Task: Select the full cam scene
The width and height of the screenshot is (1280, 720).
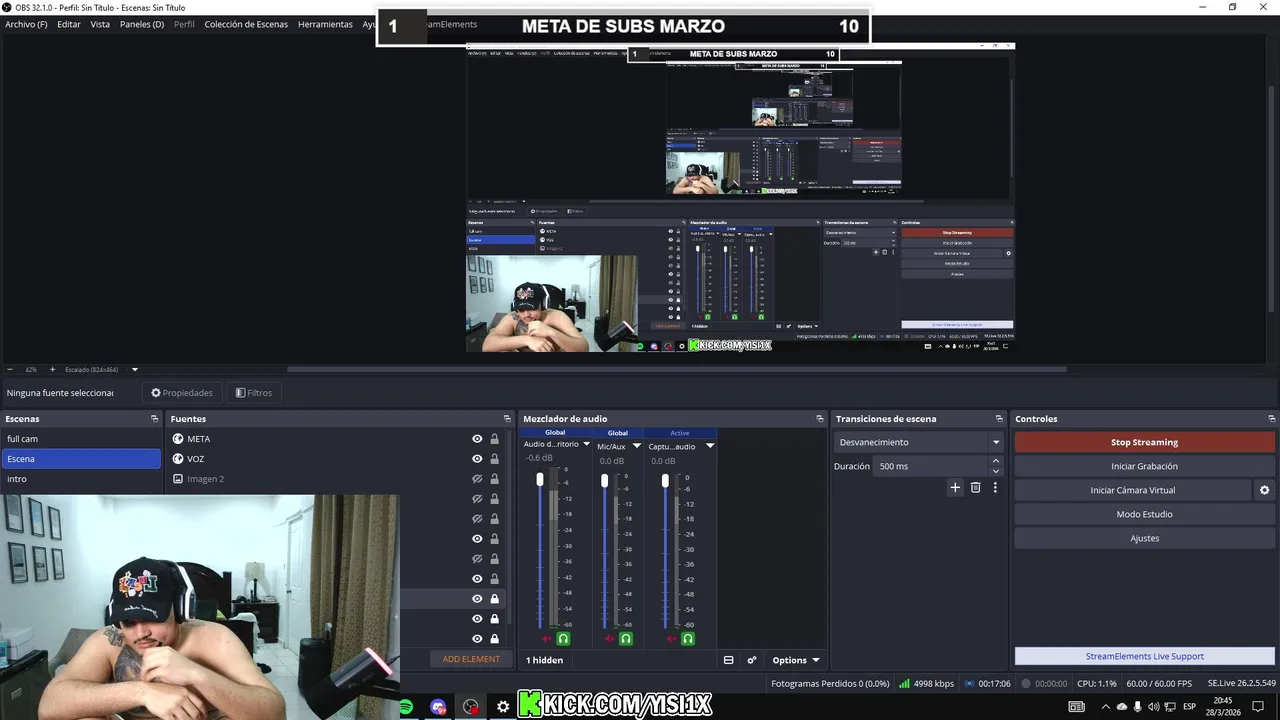Action: (x=81, y=439)
